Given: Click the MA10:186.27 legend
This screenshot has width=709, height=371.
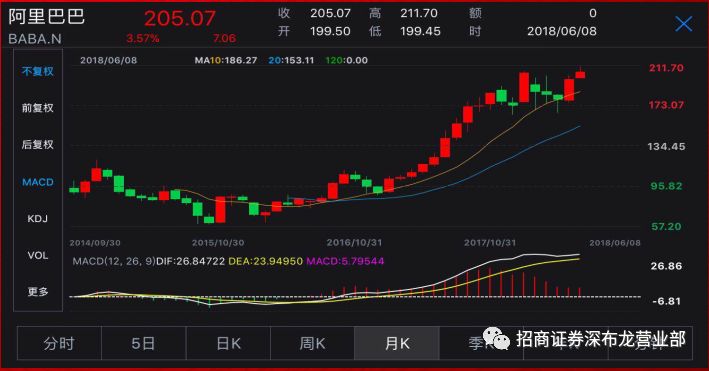Looking at the screenshot, I should pos(226,60).
